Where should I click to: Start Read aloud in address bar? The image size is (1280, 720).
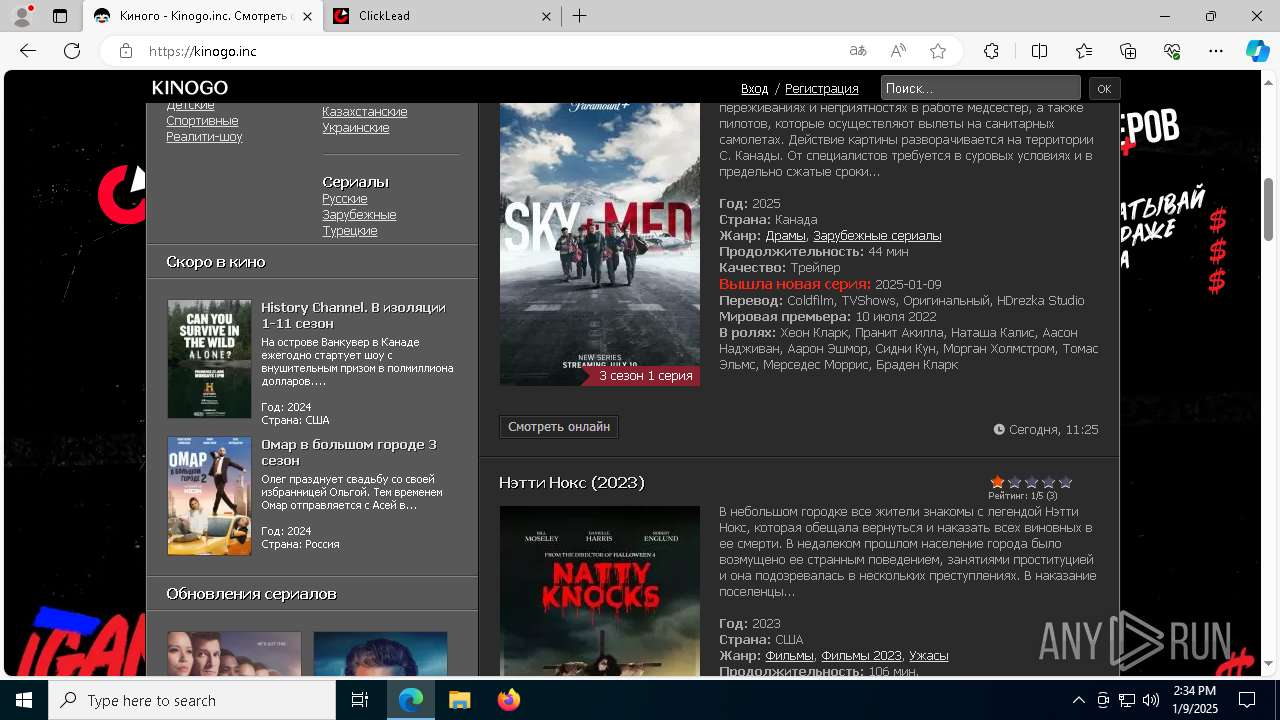pos(898,51)
